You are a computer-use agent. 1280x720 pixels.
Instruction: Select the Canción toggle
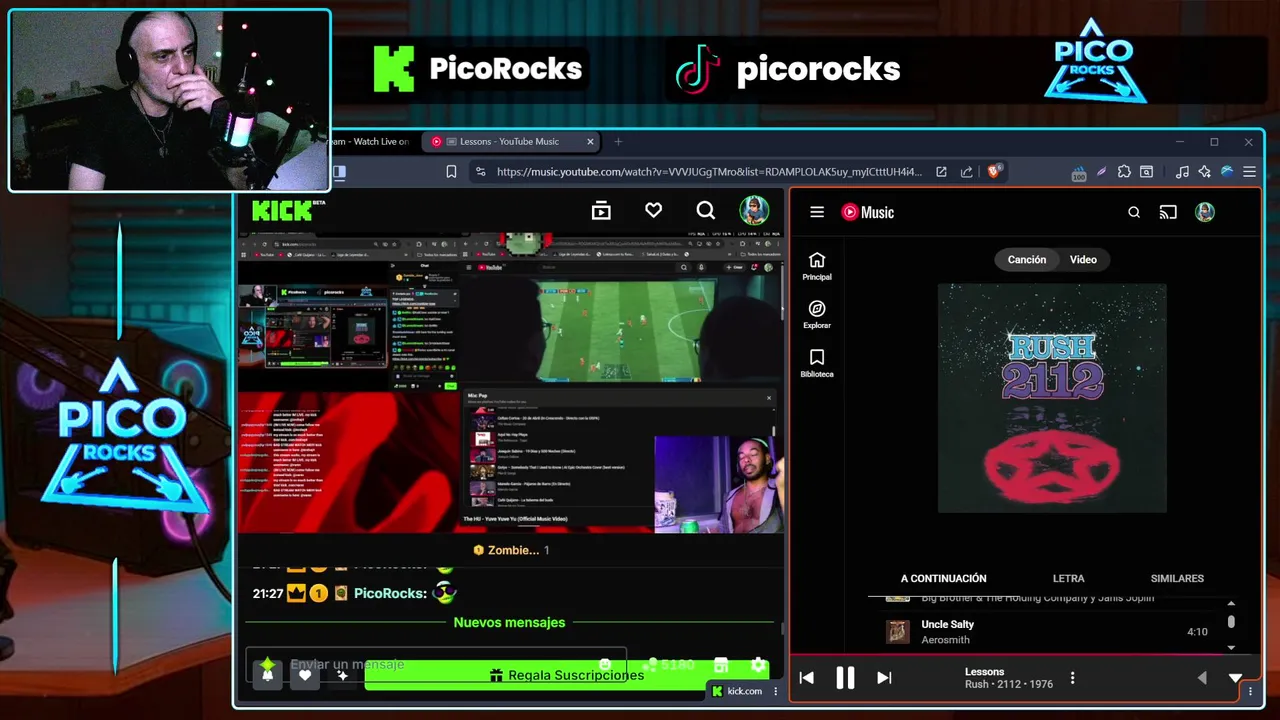click(x=1026, y=260)
